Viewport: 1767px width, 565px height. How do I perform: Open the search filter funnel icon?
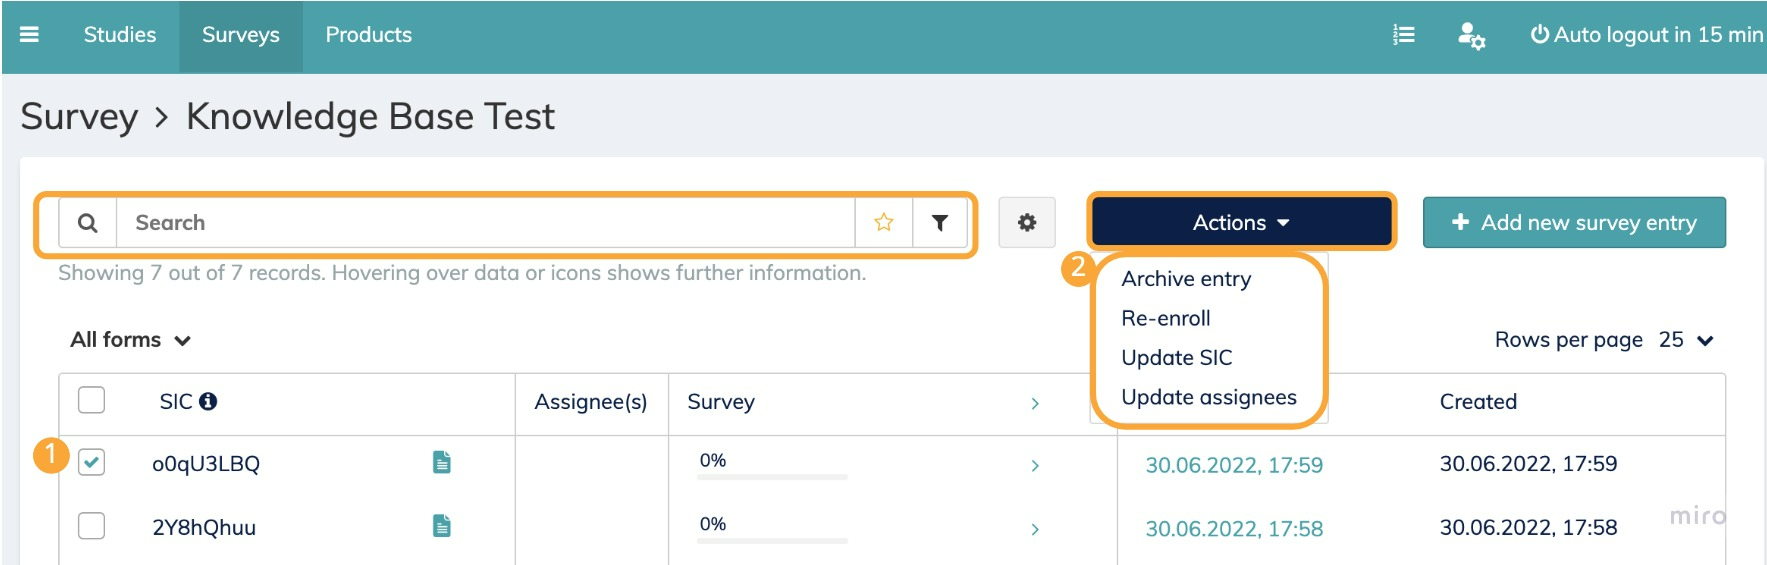click(940, 223)
